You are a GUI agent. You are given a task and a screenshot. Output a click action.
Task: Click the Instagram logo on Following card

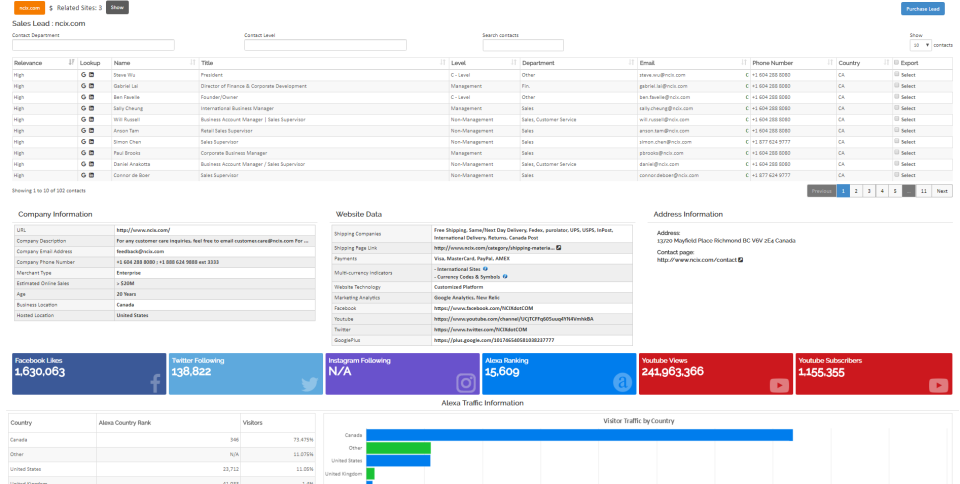click(x=466, y=383)
